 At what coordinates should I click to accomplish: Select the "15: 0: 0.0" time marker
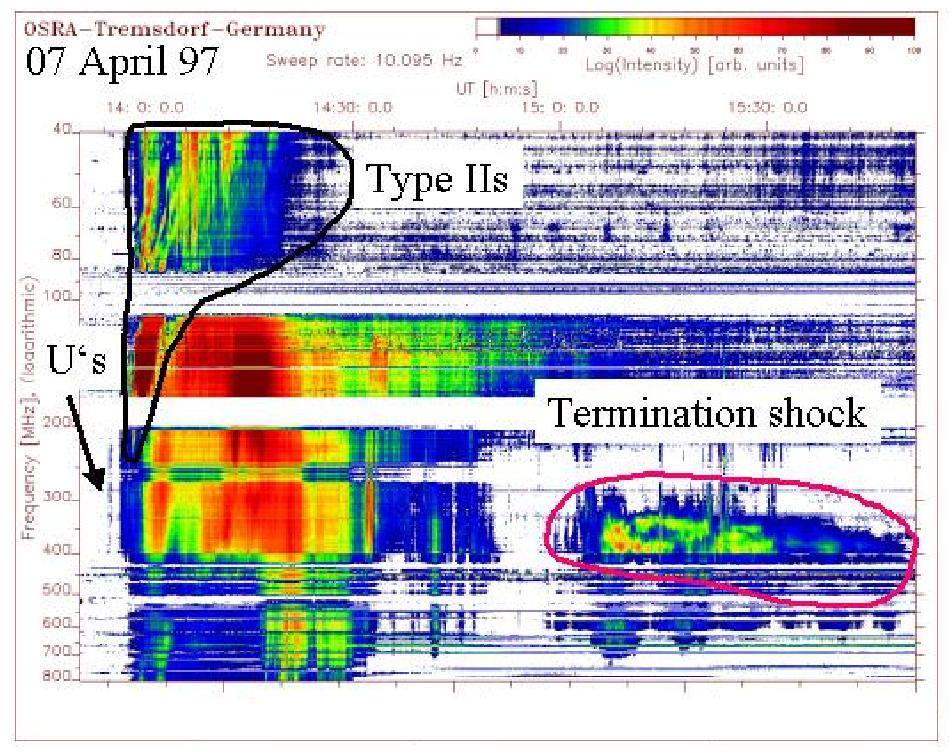tap(561, 106)
